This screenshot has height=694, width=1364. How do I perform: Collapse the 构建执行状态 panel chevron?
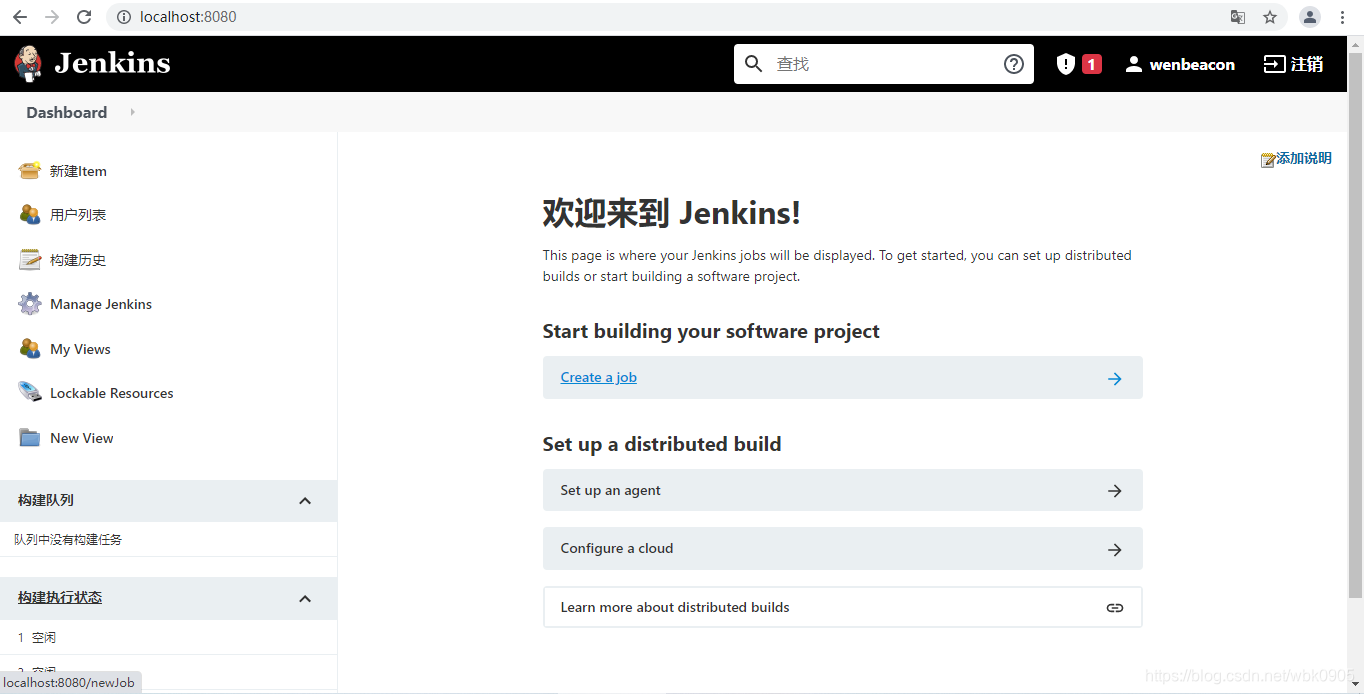click(305, 598)
